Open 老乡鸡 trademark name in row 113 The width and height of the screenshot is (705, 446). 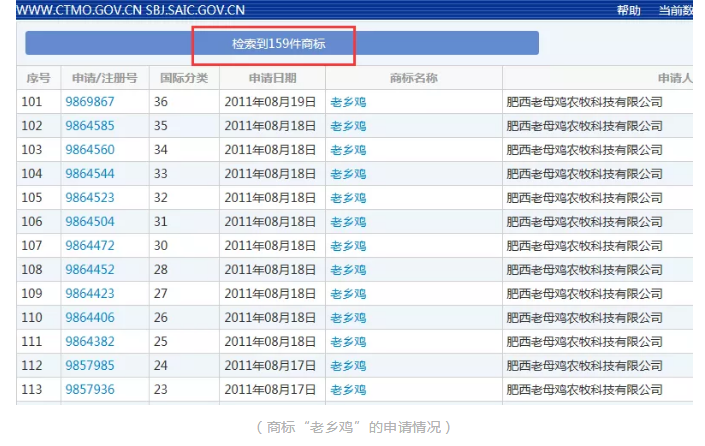pyautogui.click(x=348, y=390)
